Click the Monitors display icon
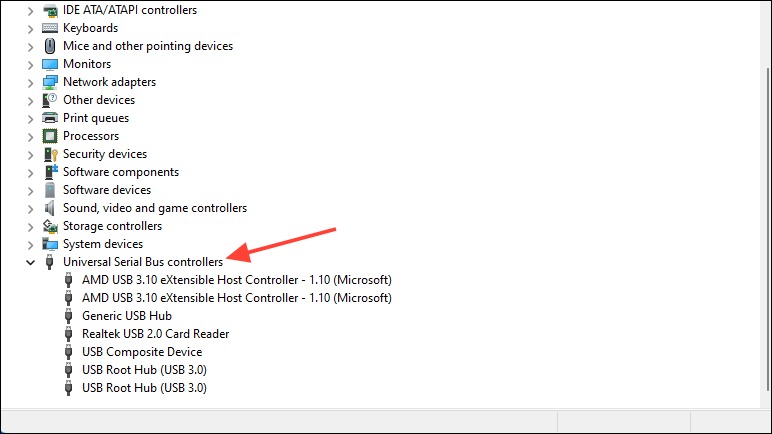Screen dimensions: 772x434 click(50, 64)
